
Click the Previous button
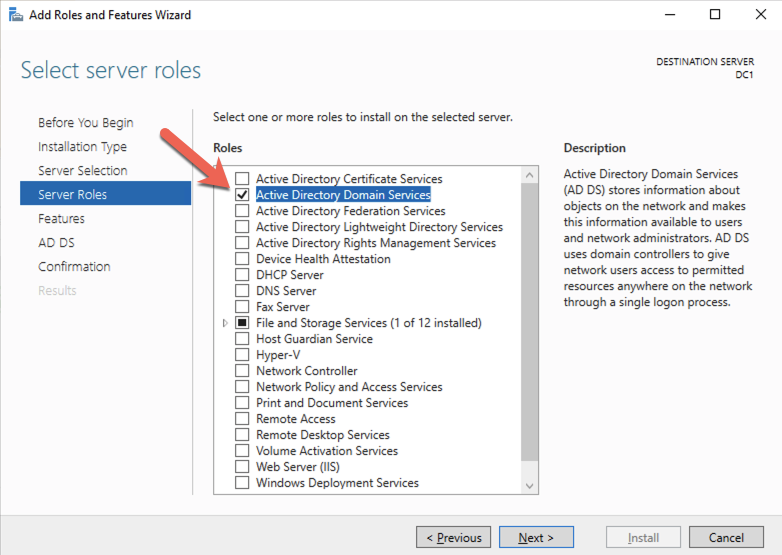[453, 538]
